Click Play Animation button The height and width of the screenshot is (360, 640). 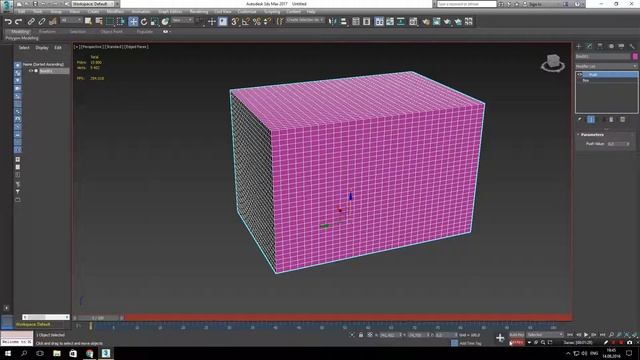click(x=586, y=335)
